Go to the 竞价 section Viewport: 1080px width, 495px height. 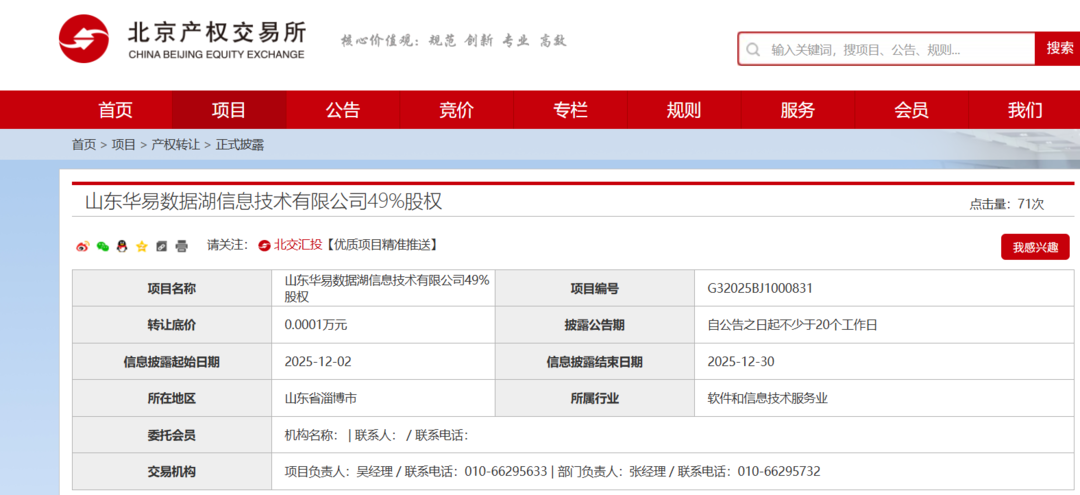click(456, 110)
